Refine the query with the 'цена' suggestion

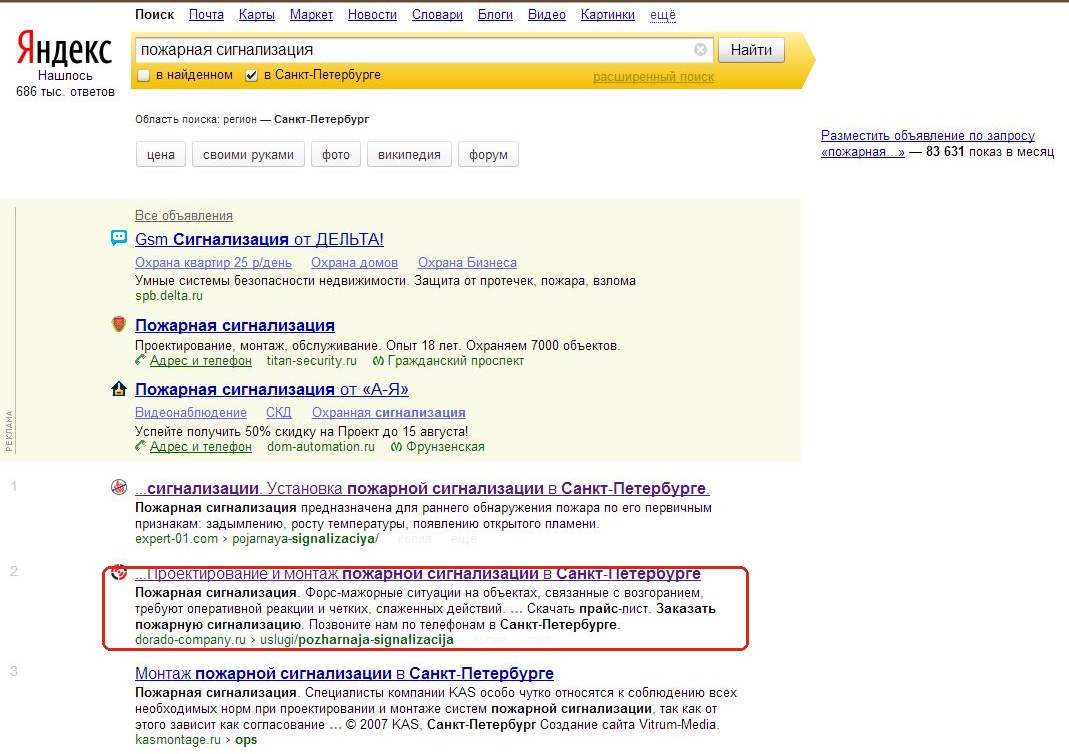click(161, 155)
